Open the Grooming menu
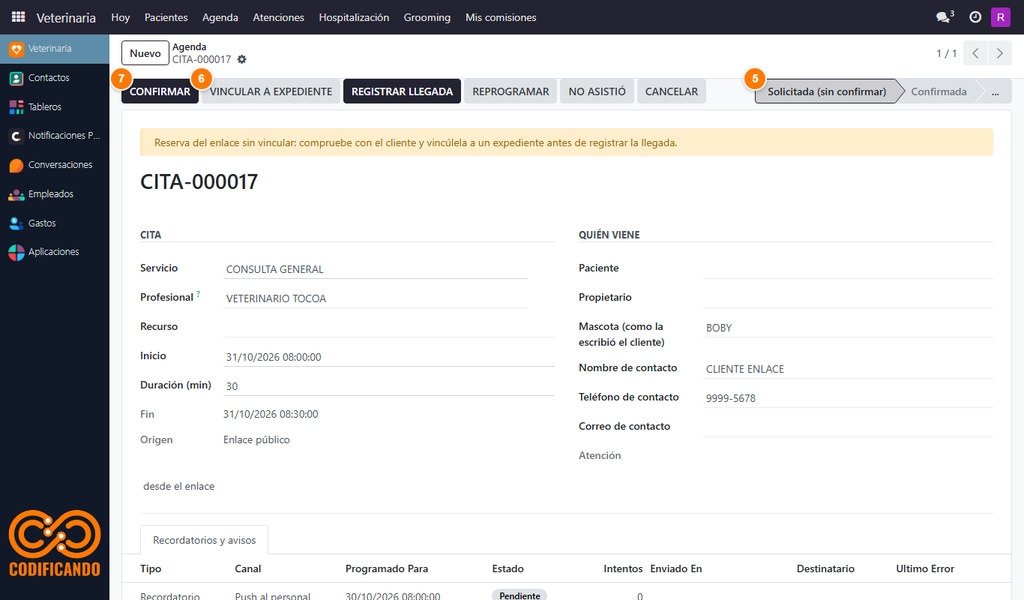Viewport: 1024px width, 600px height. click(x=427, y=18)
